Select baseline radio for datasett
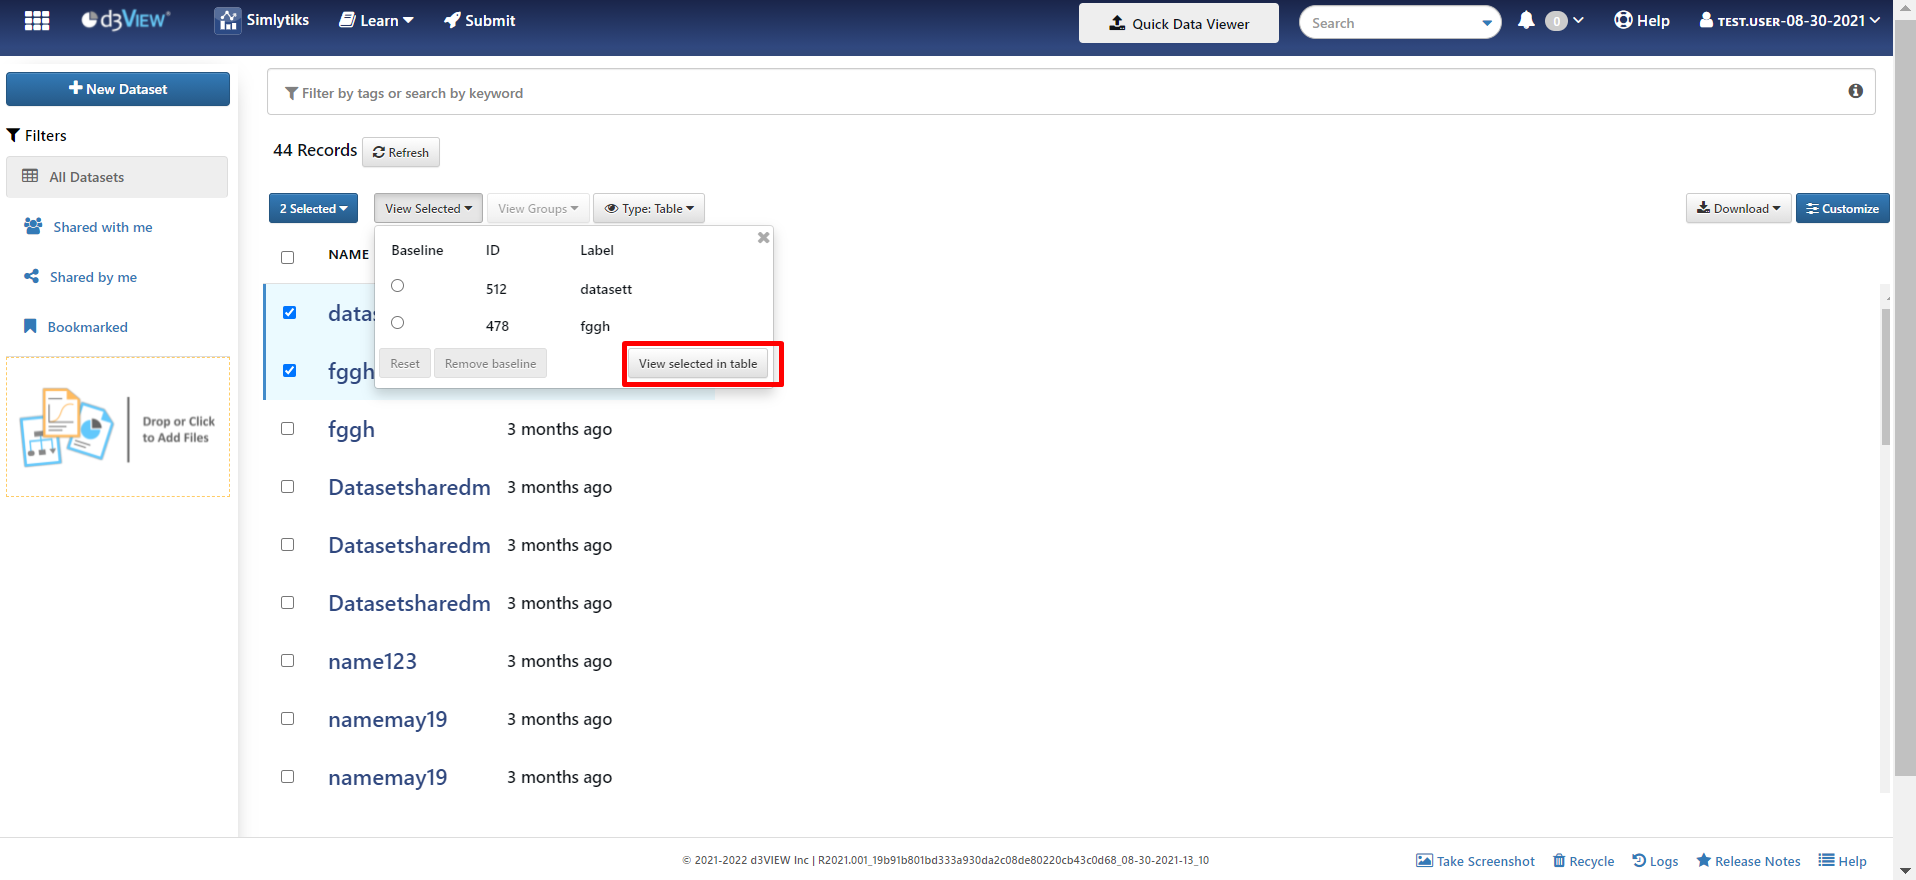 [398, 286]
